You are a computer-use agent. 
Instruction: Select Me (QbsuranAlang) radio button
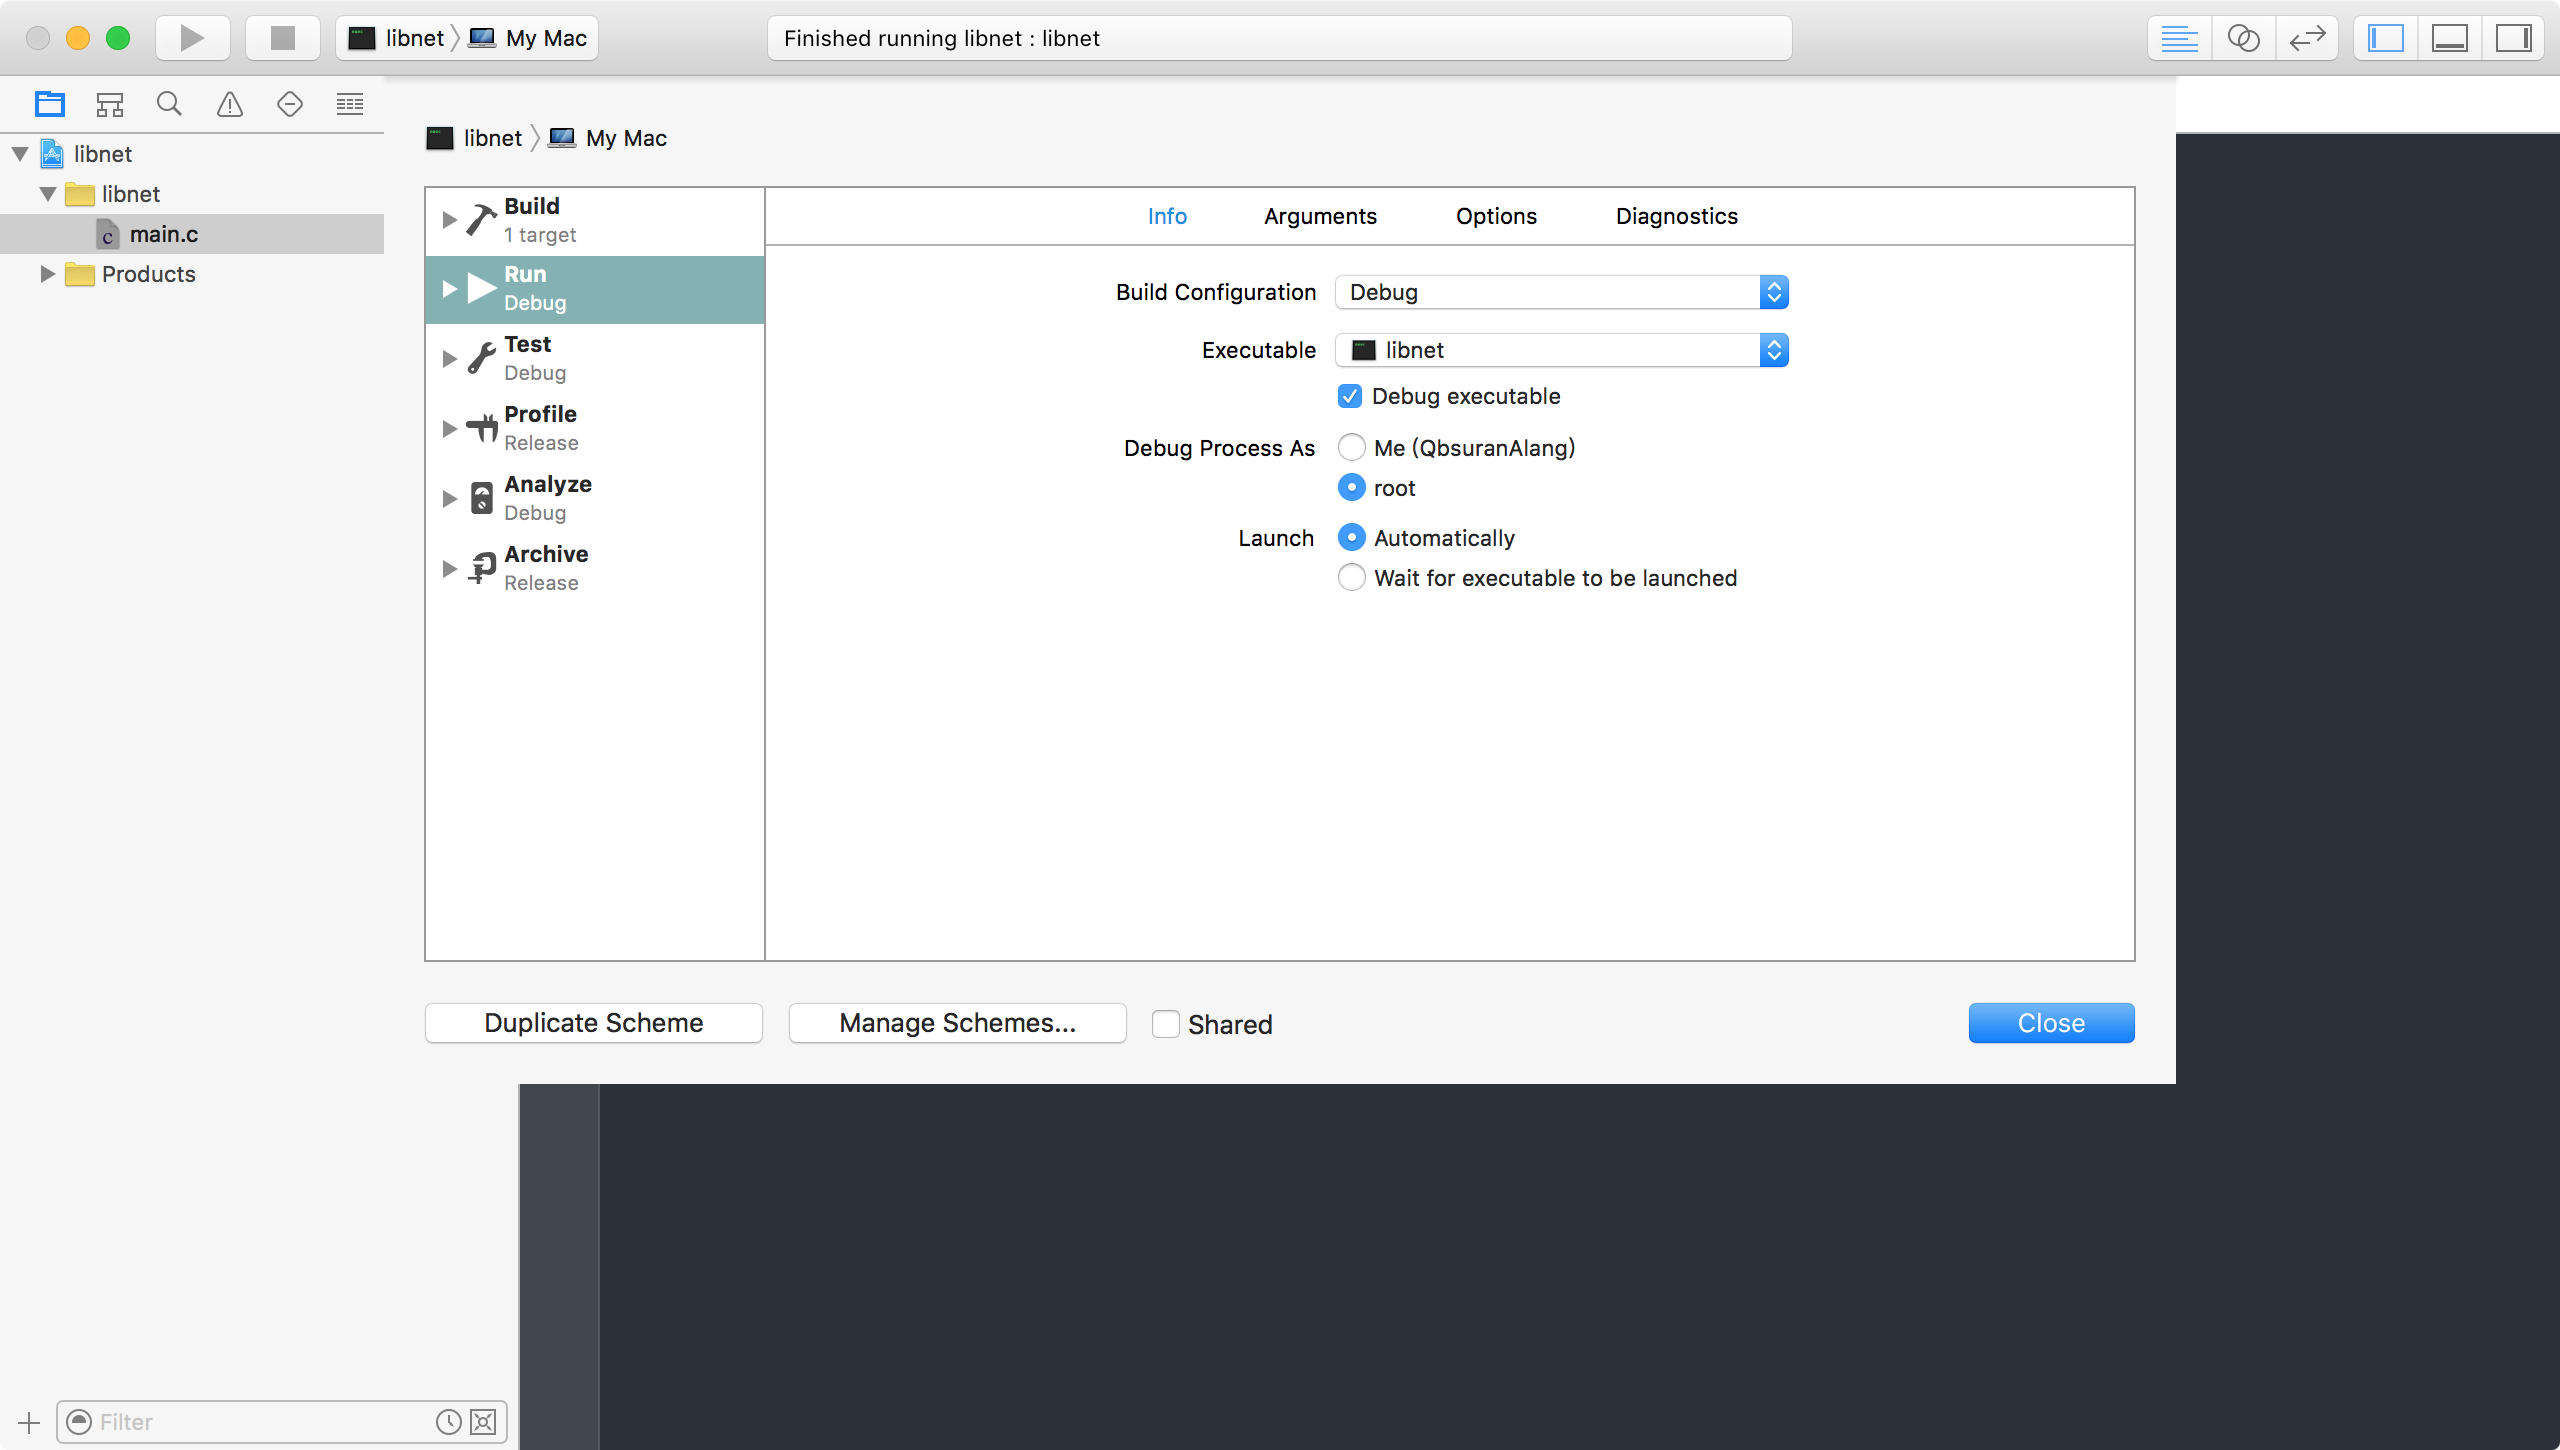coord(1352,447)
